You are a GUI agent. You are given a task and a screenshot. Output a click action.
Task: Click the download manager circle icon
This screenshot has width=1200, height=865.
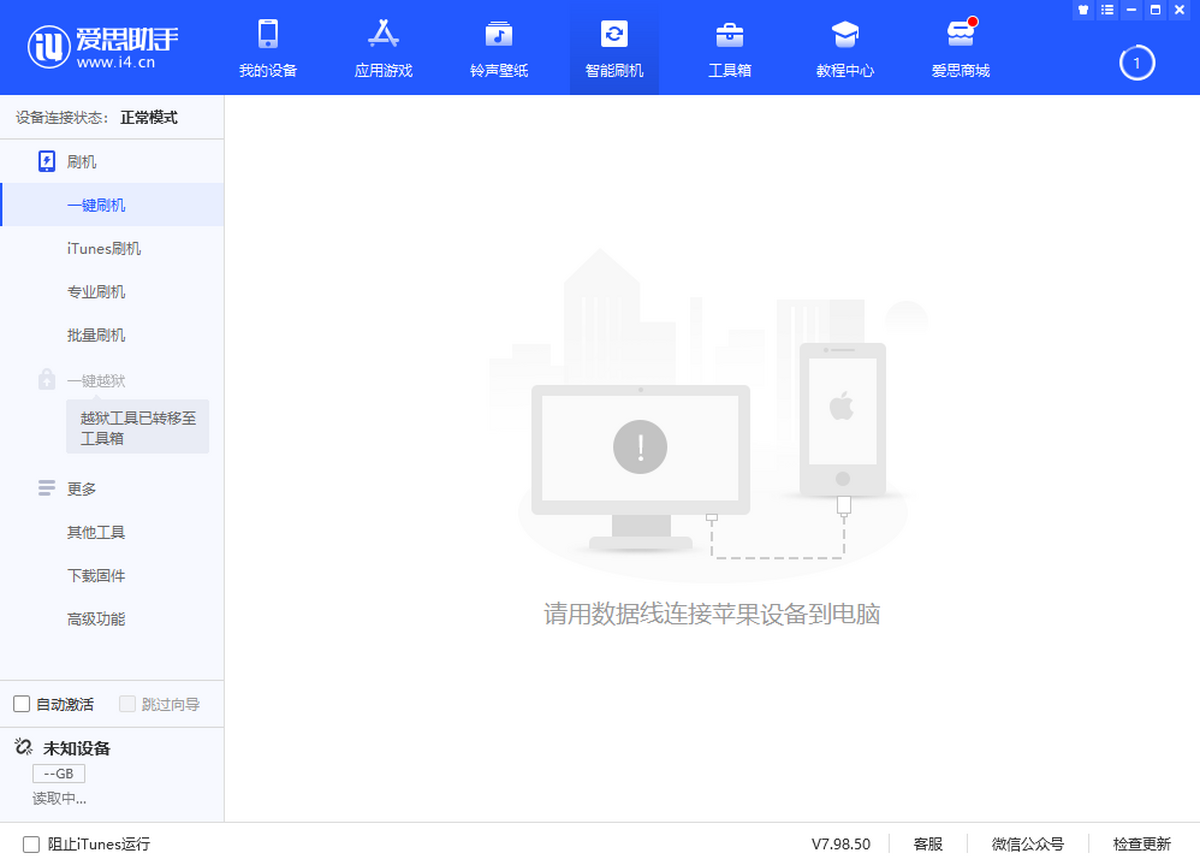pos(1136,63)
